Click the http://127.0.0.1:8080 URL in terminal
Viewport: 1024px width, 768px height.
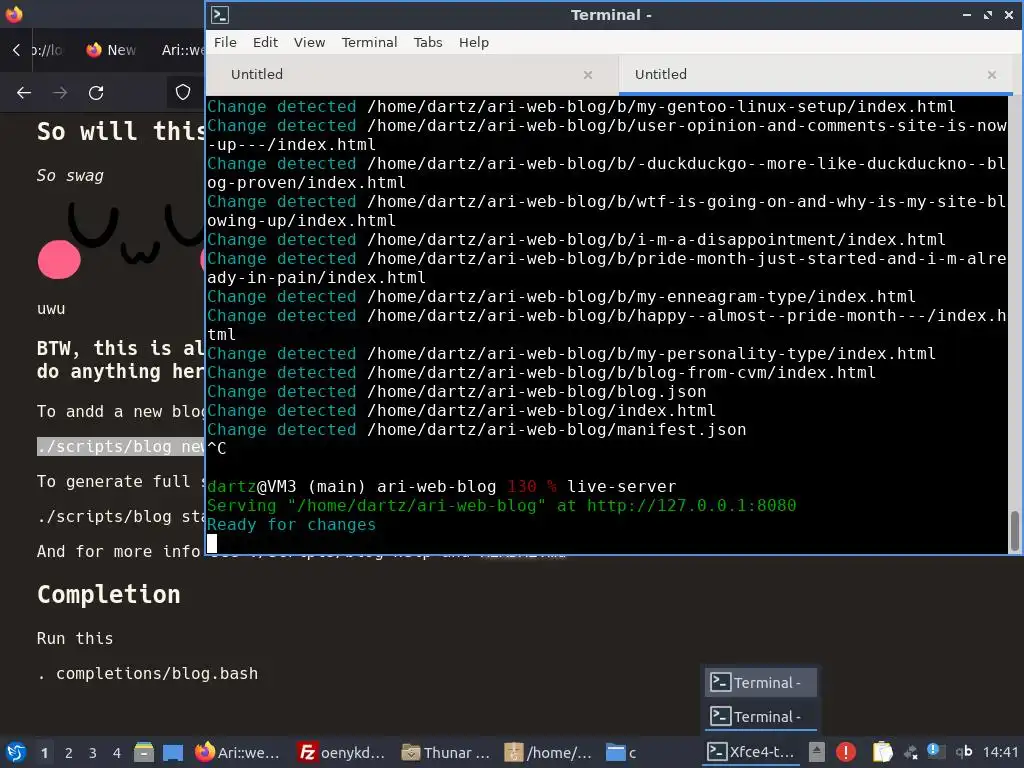click(x=691, y=505)
